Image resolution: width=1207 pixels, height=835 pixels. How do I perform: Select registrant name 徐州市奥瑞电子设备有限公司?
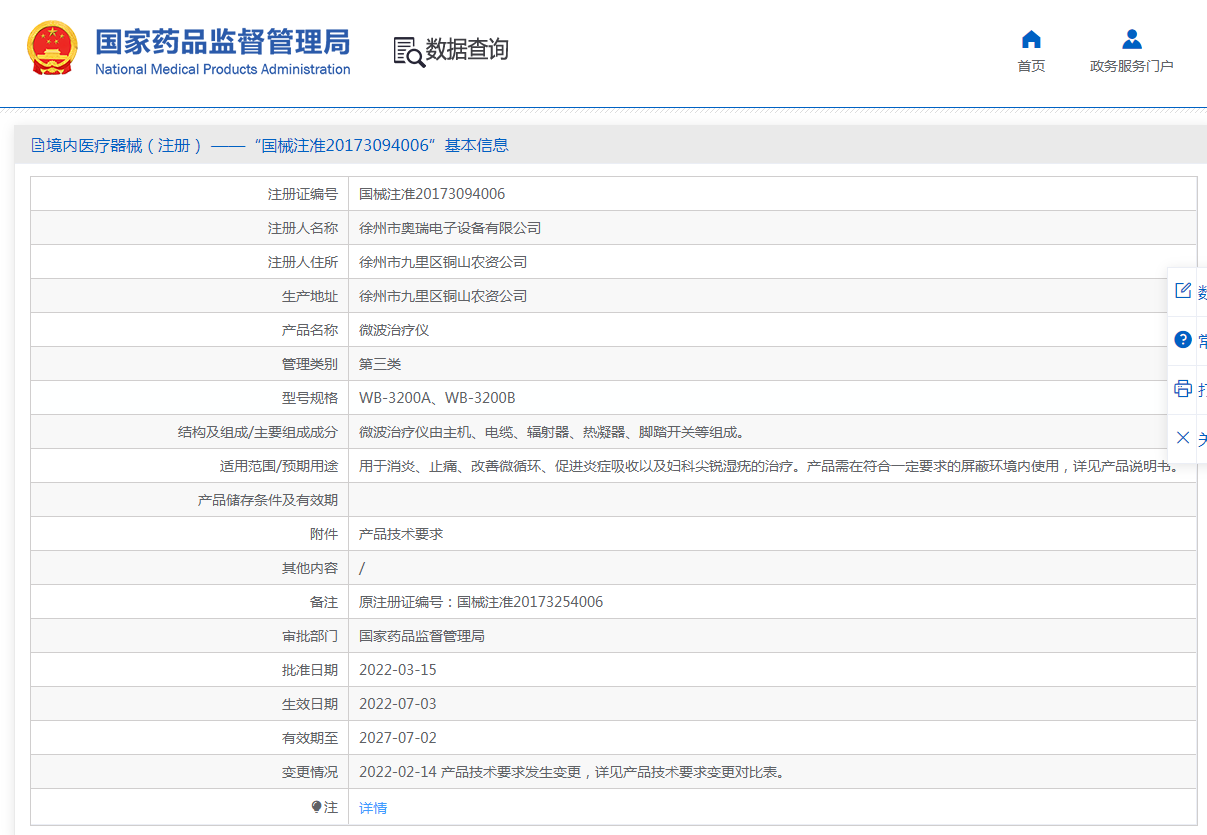[x=450, y=228]
